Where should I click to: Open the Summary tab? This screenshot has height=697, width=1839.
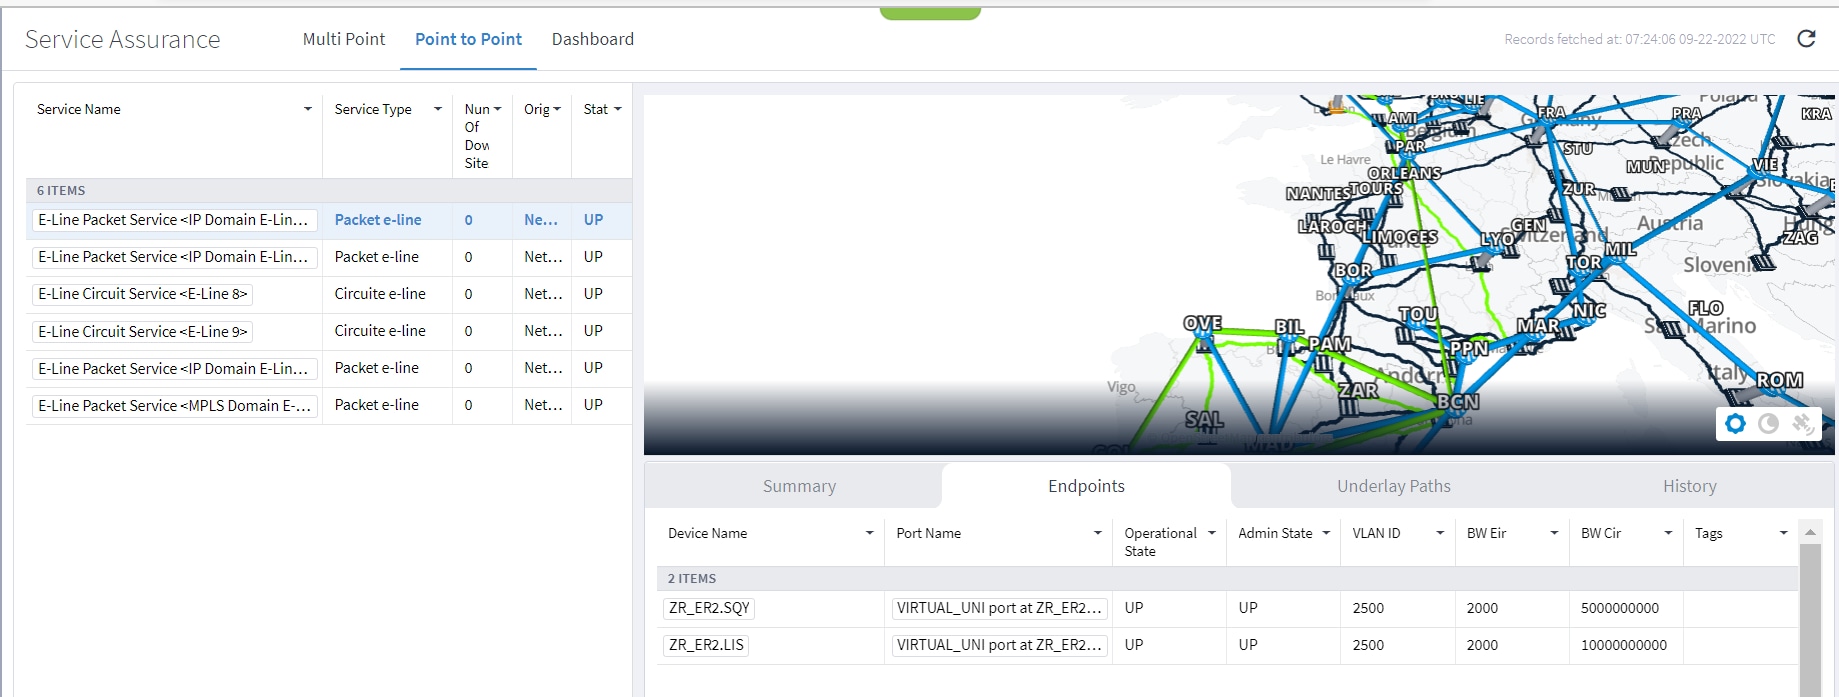point(799,486)
